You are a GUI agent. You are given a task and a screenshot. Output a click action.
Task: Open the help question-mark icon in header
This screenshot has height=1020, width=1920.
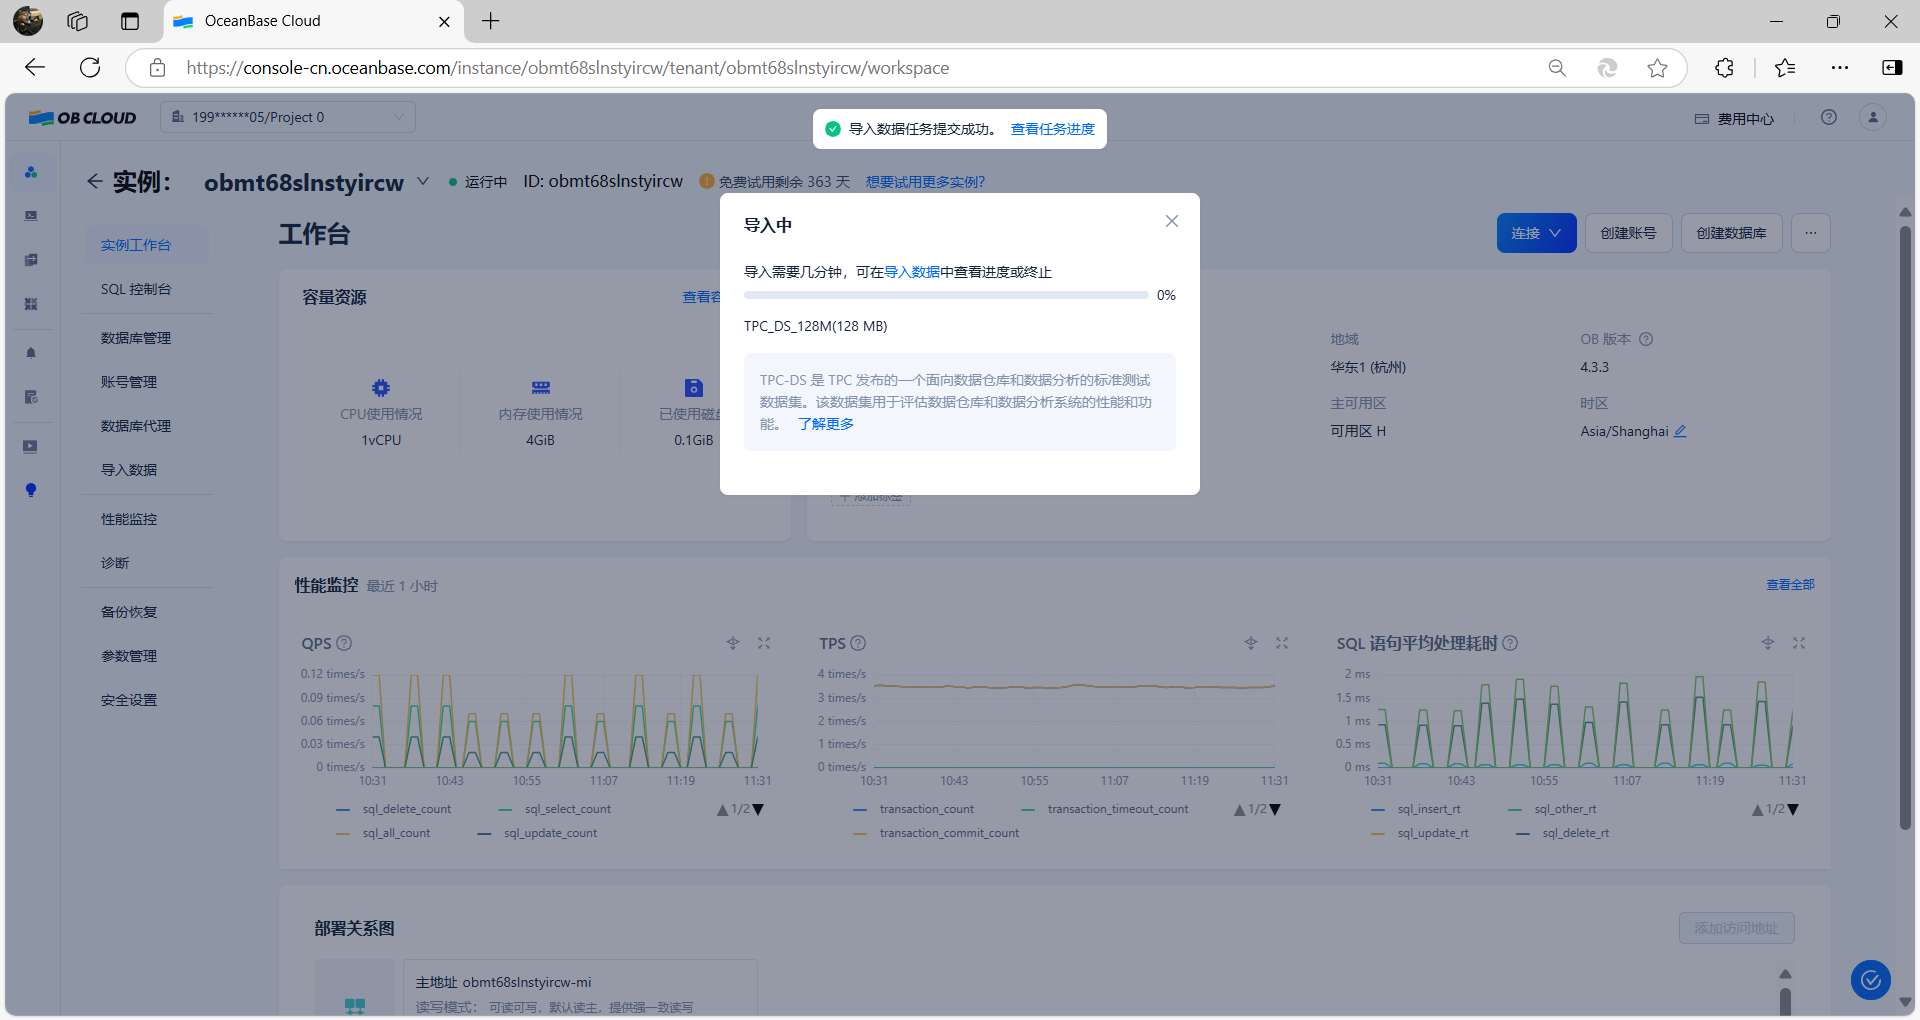pyautogui.click(x=1829, y=117)
